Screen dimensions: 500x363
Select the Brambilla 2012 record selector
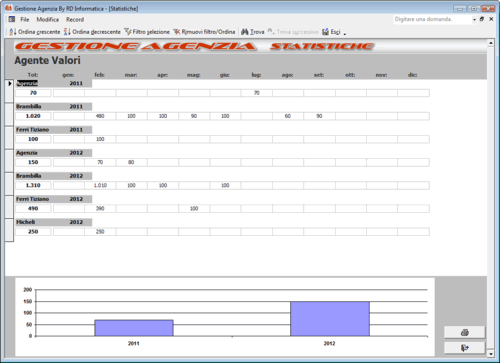click(9, 183)
